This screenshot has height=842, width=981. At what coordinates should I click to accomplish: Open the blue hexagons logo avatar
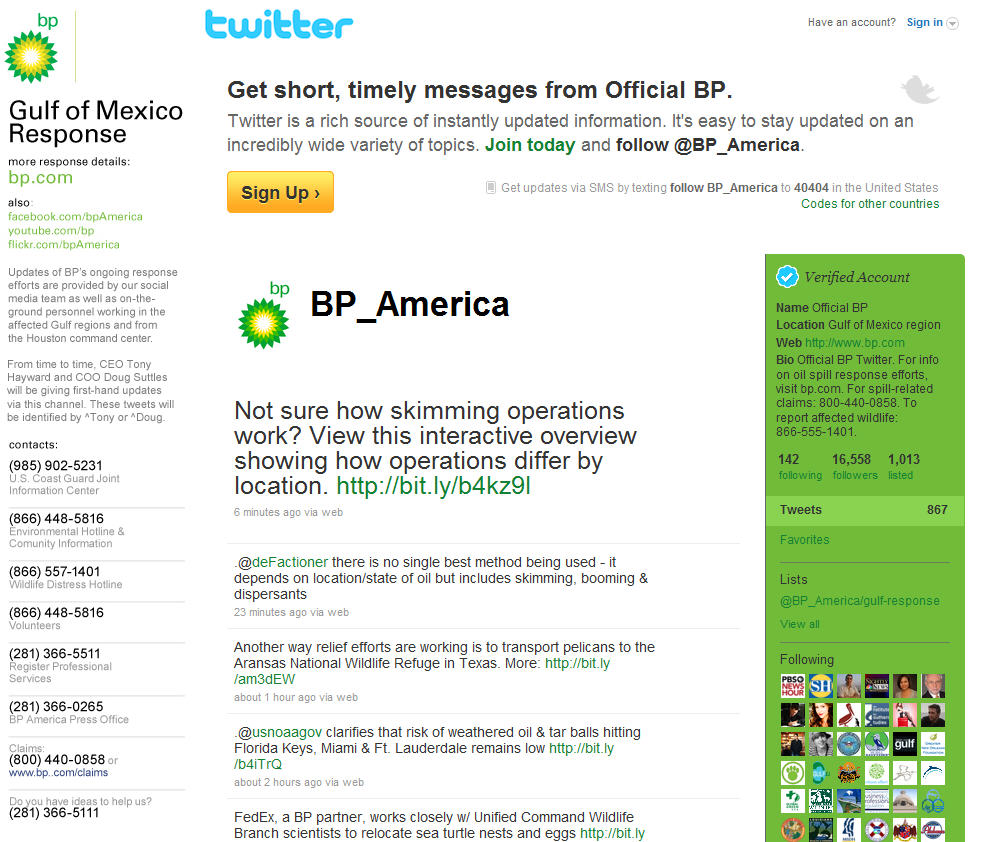933,801
